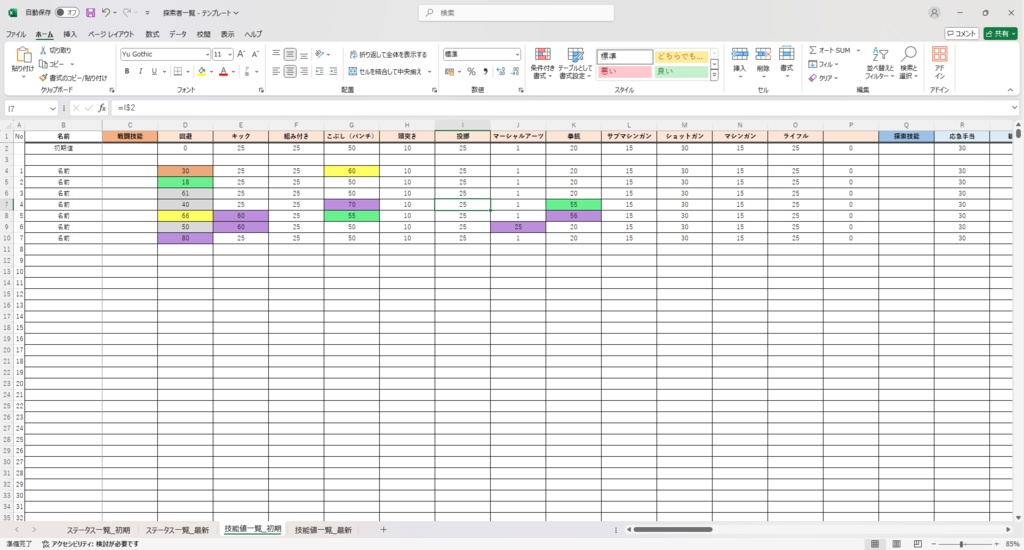
Task: Add a new sheet with the plus button
Action: coord(383,530)
